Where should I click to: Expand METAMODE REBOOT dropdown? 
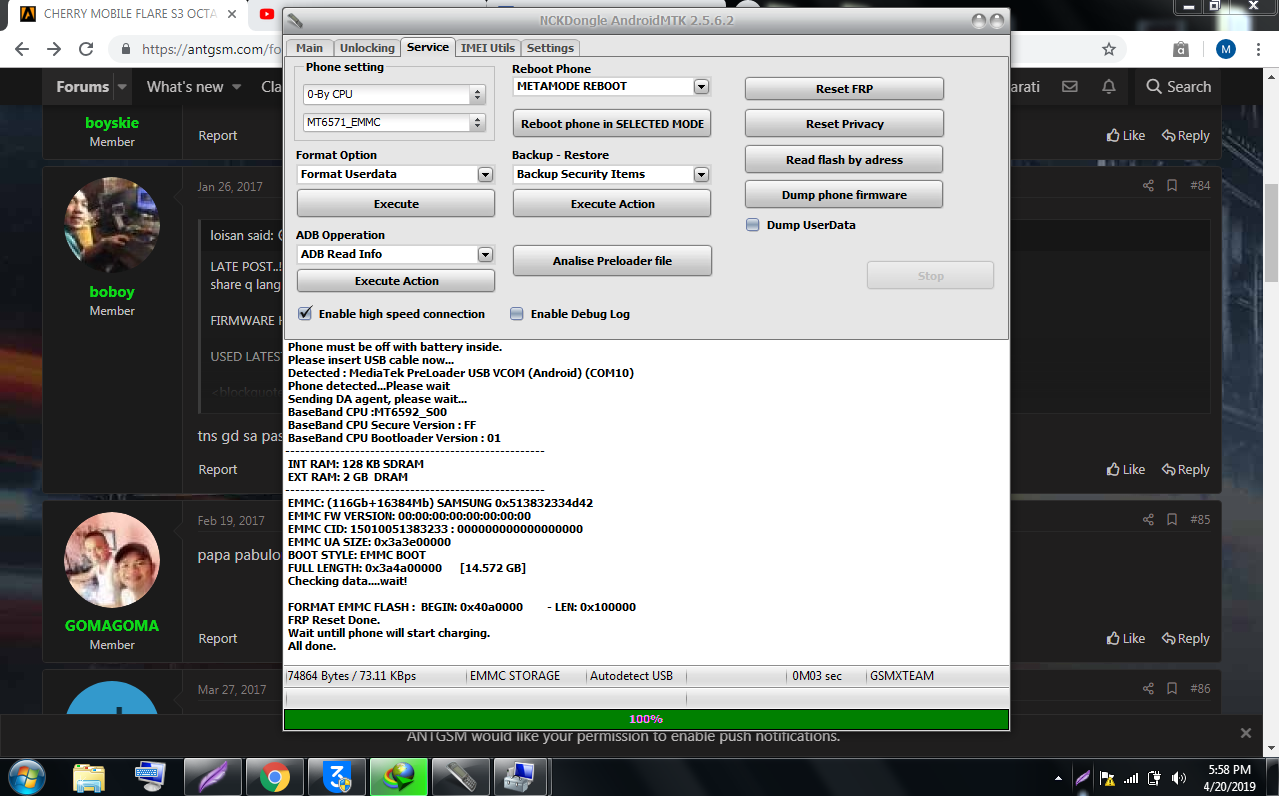pyautogui.click(x=701, y=87)
